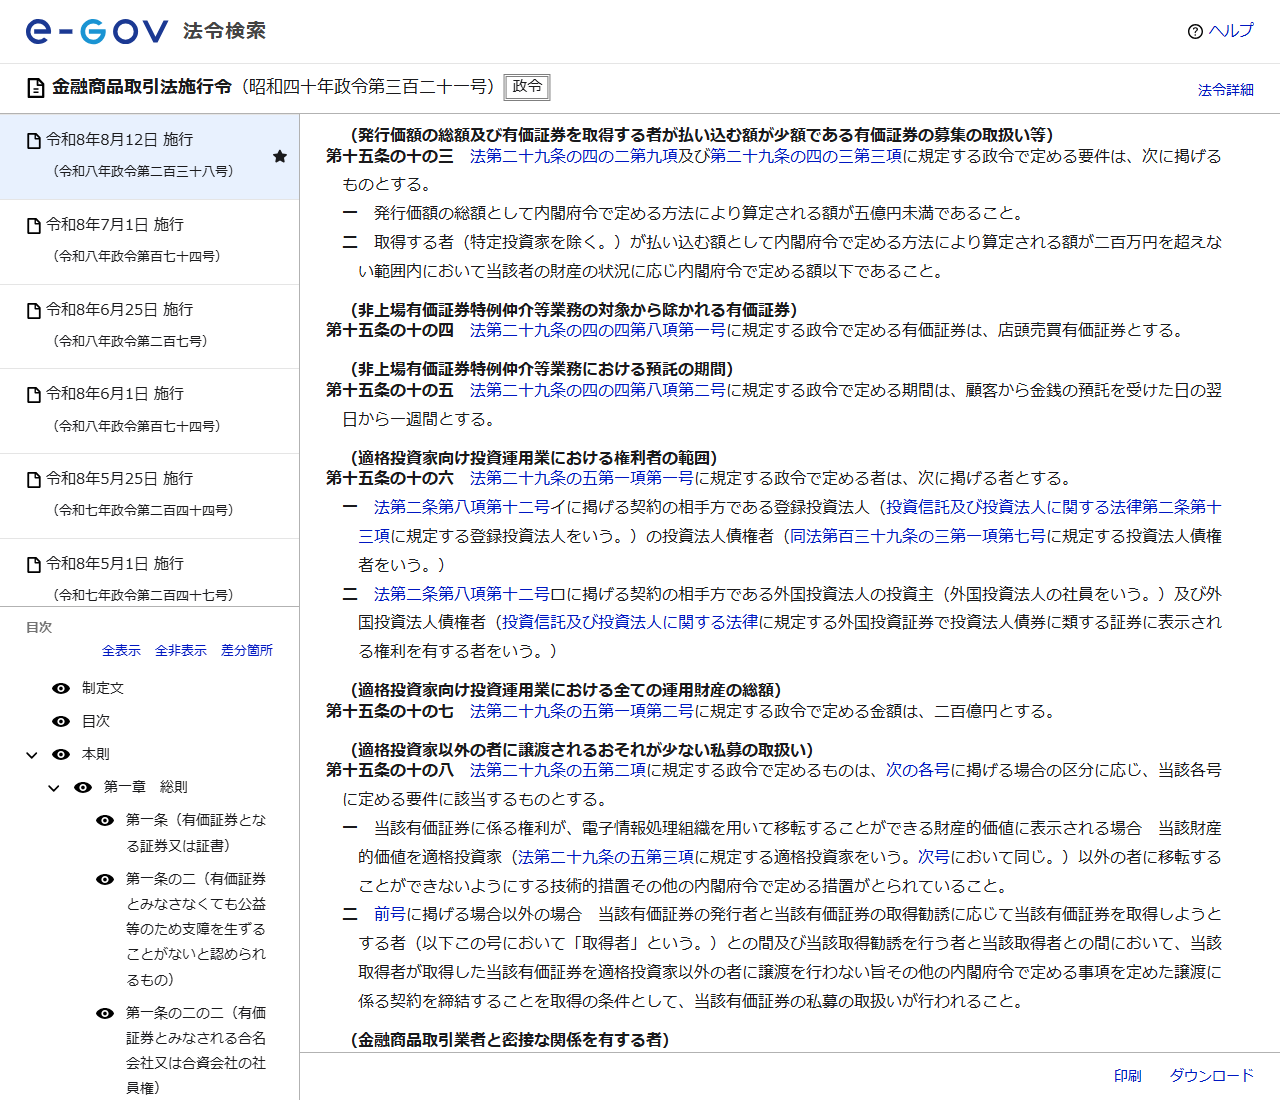Image resolution: width=1280 pixels, height=1100 pixels.
Task: Click 全非表示 in table of contents
Action: pyautogui.click(x=181, y=650)
